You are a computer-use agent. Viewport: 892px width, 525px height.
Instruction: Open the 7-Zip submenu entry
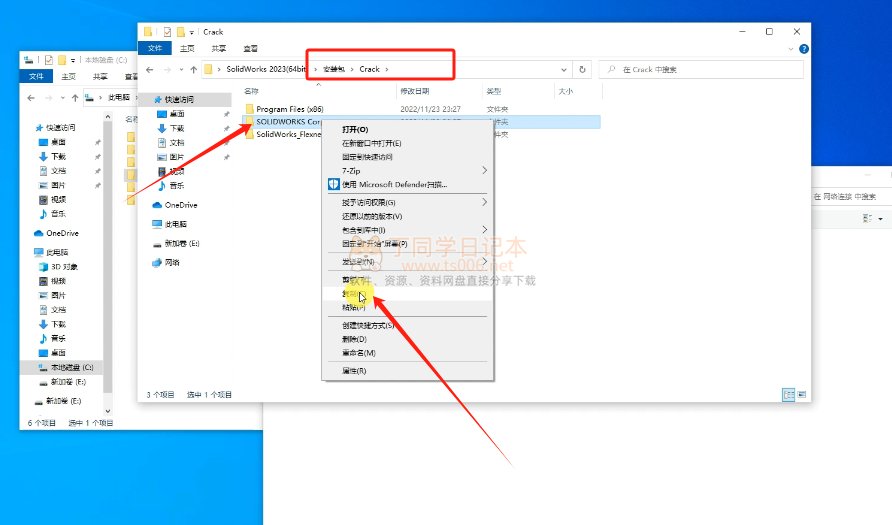click(x=351, y=171)
